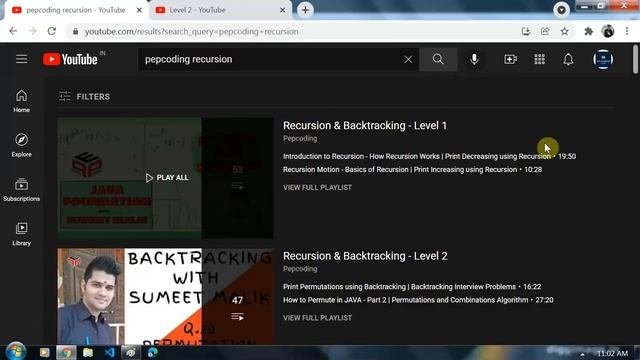Run the search with the magnifier button
Image resolution: width=640 pixels, height=360 pixels.
(438, 59)
